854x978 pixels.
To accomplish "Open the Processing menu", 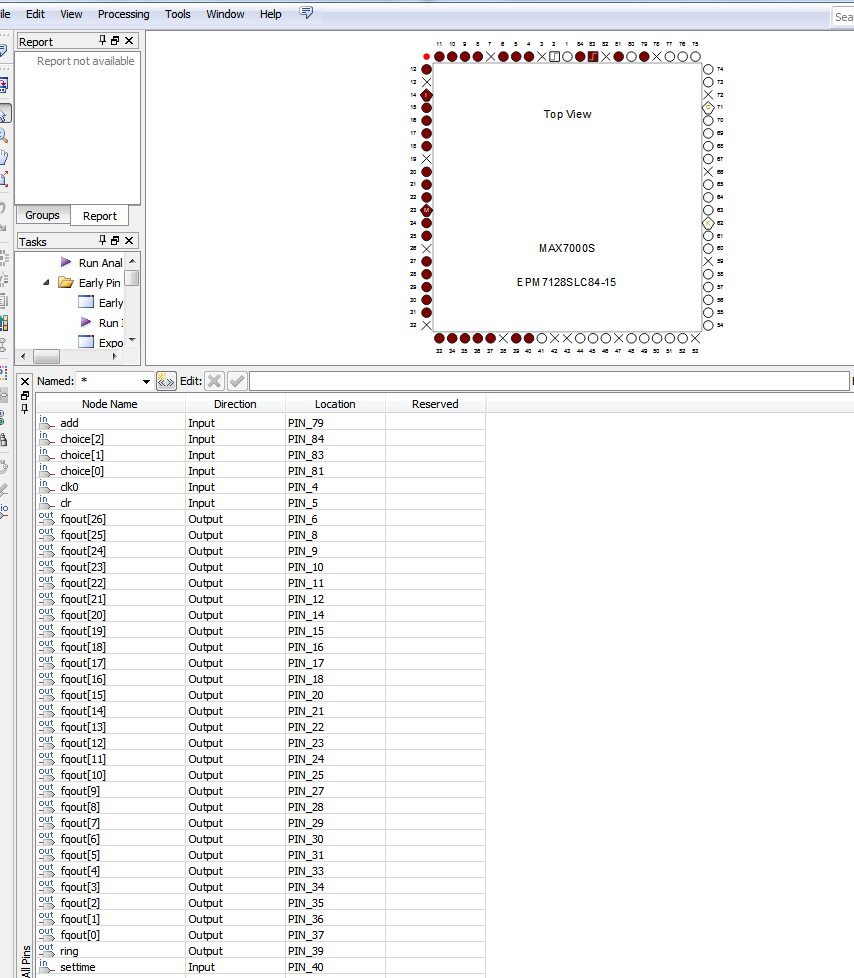I will click(x=124, y=14).
